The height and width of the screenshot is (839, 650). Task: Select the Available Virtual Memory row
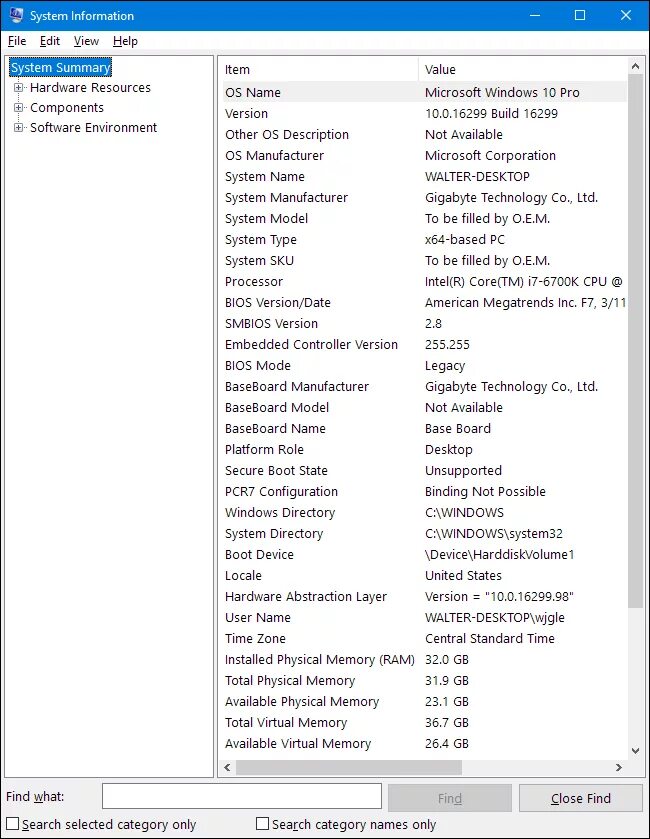pos(424,743)
